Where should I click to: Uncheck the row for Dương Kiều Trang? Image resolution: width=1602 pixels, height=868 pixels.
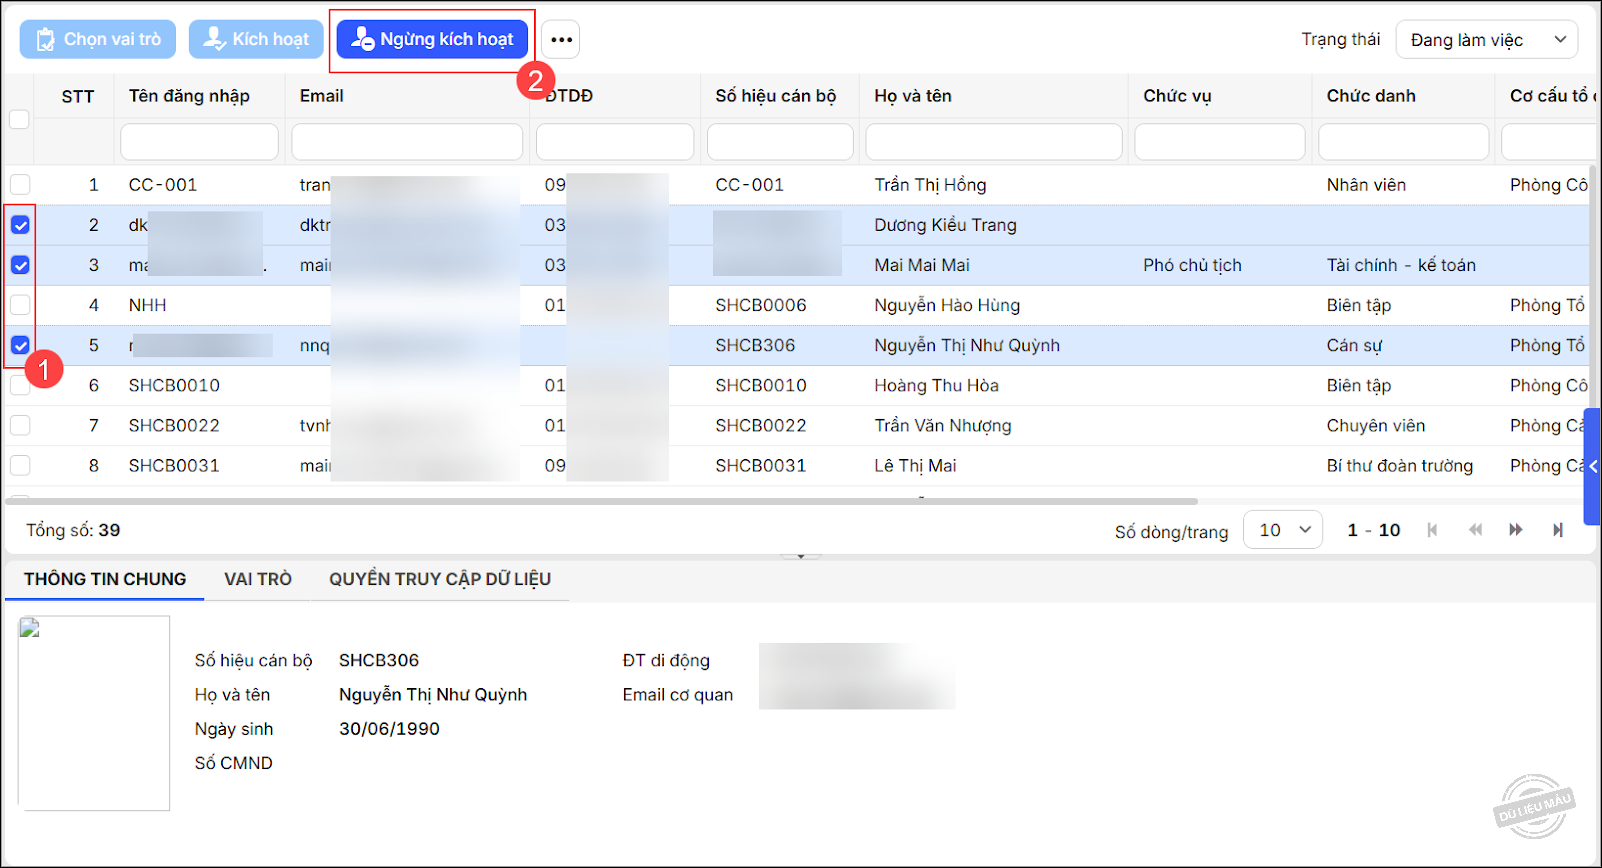pyautogui.click(x=20, y=225)
